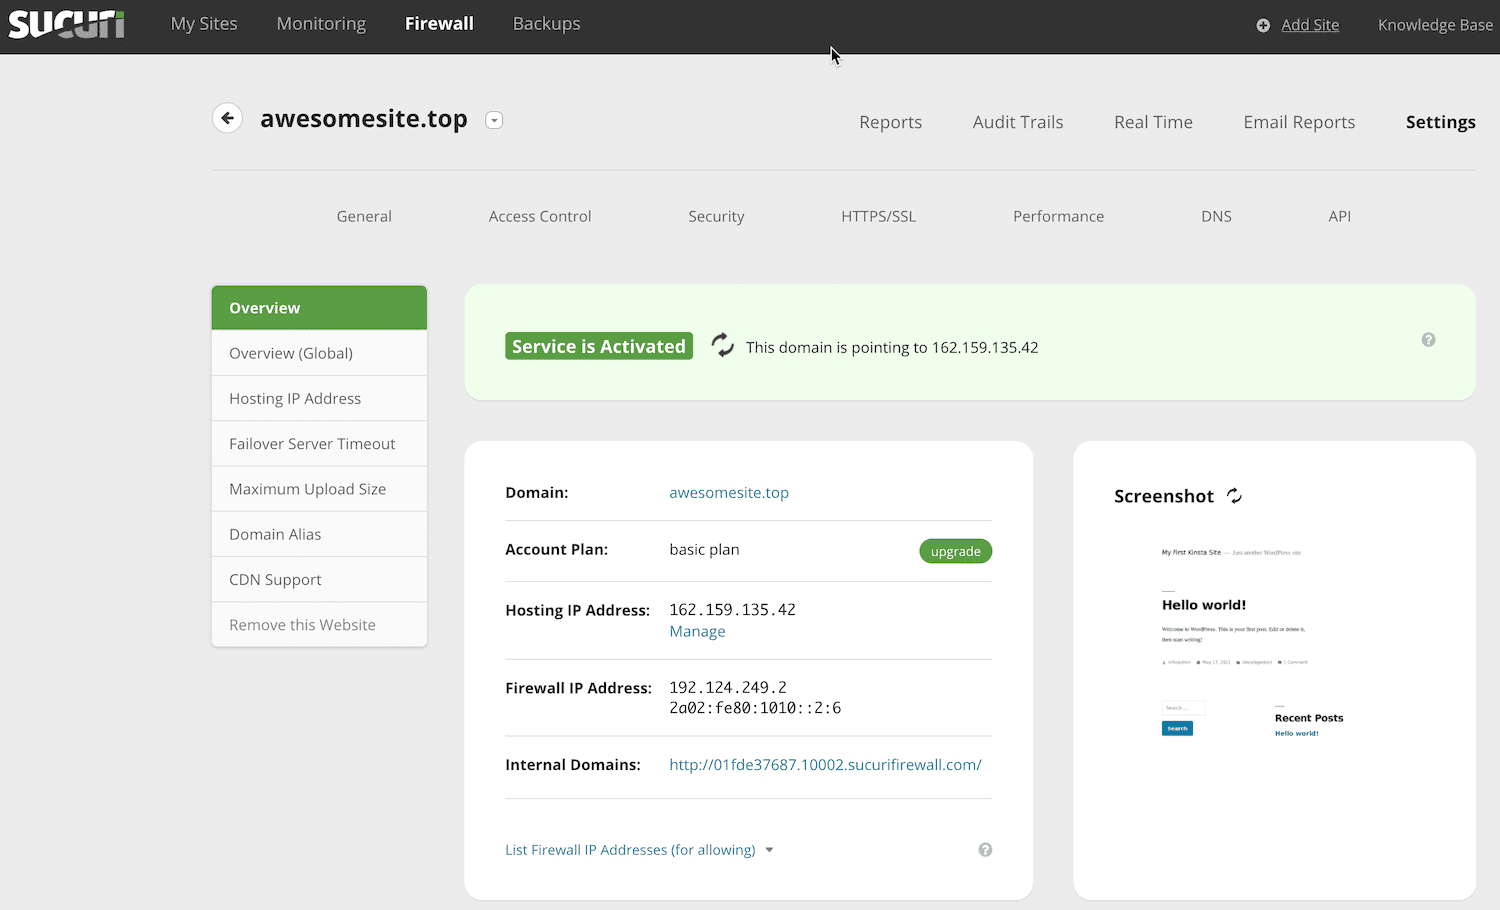
Task: Open the internal domain sucurifirewall link
Action: [825, 764]
